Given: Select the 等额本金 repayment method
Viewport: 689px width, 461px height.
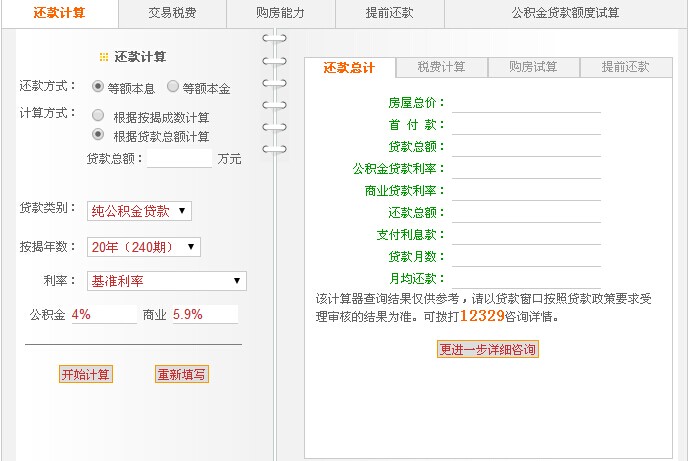Looking at the screenshot, I should click(x=173, y=87).
